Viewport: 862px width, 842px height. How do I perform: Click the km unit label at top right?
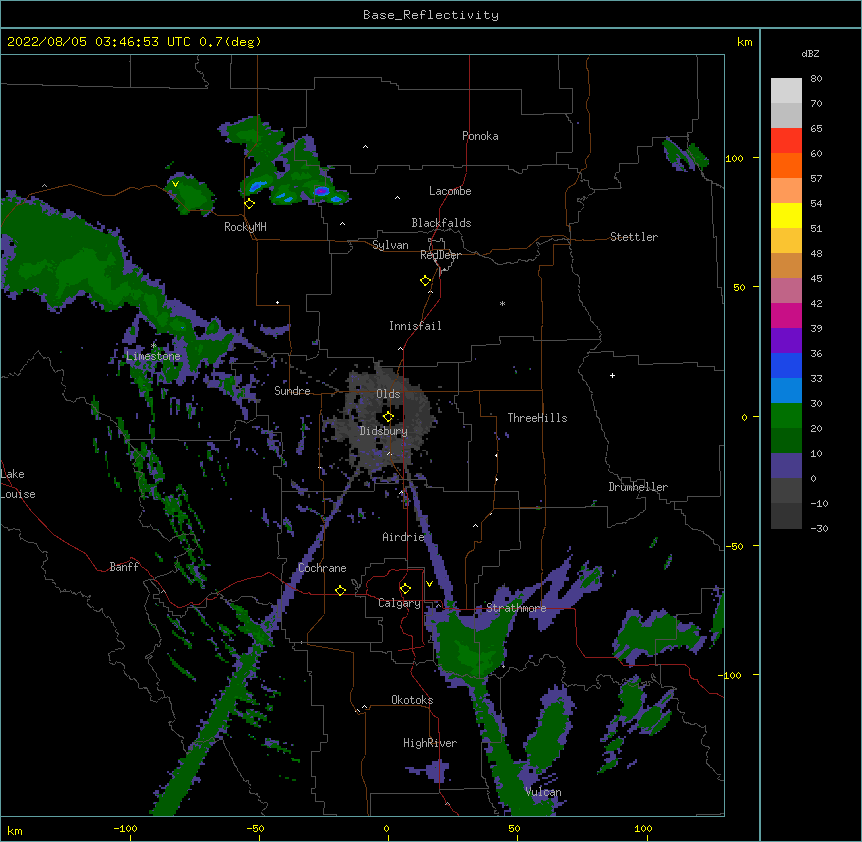pyautogui.click(x=744, y=42)
